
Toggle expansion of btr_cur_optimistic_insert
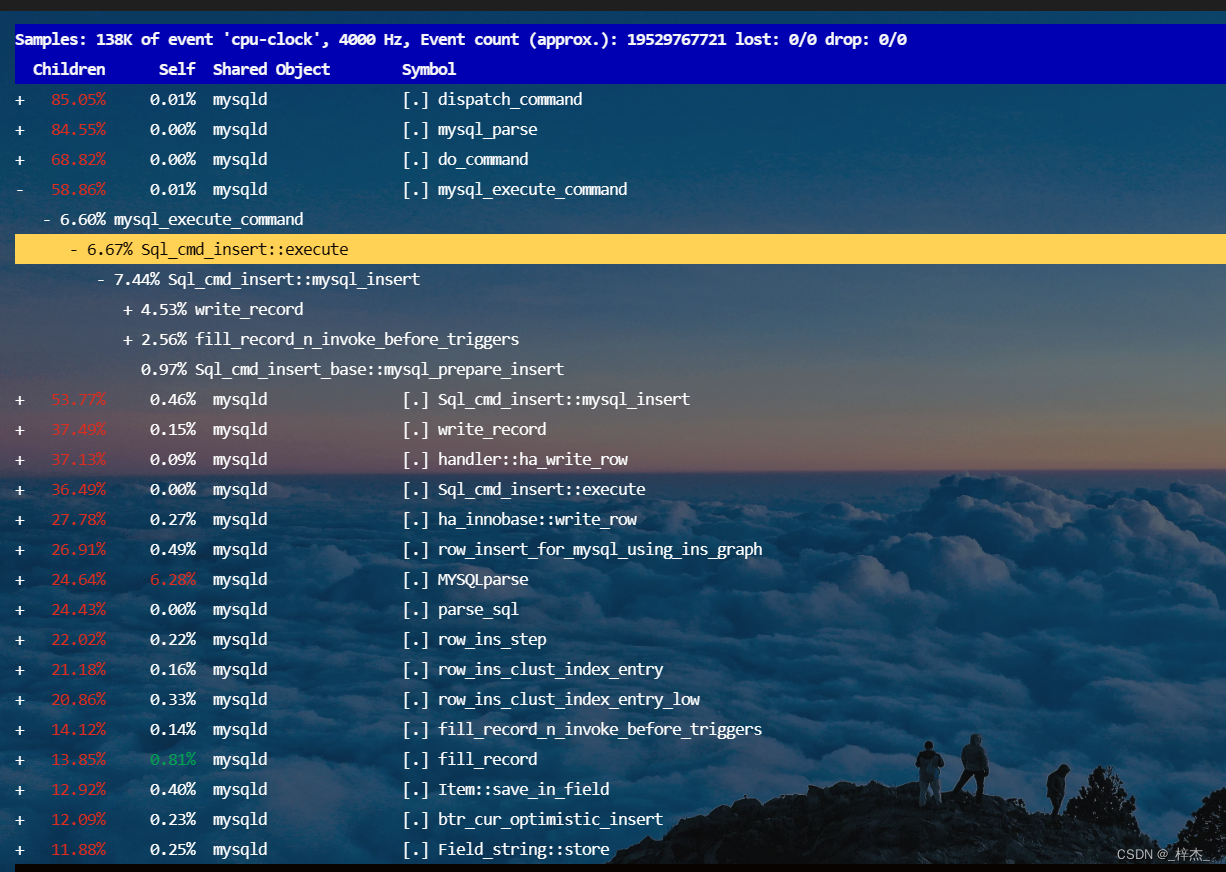tap(19, 819)
